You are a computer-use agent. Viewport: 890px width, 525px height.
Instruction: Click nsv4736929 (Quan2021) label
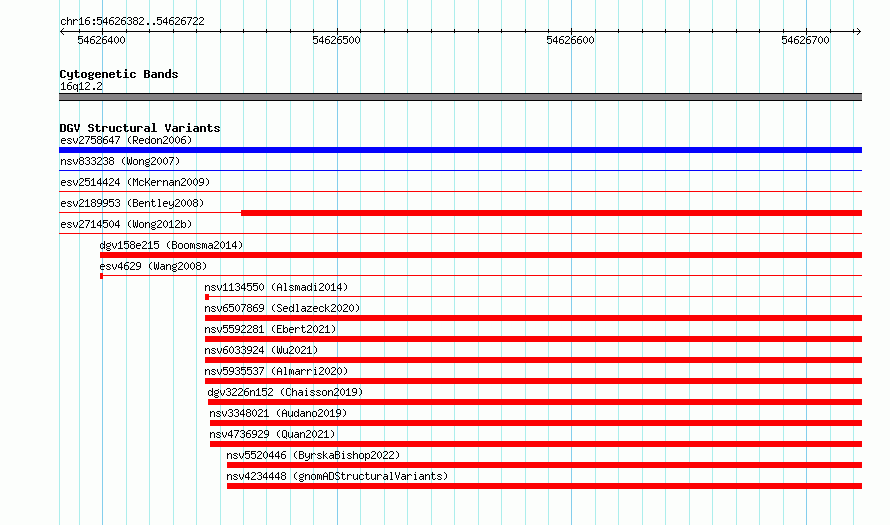pos(272,434)
